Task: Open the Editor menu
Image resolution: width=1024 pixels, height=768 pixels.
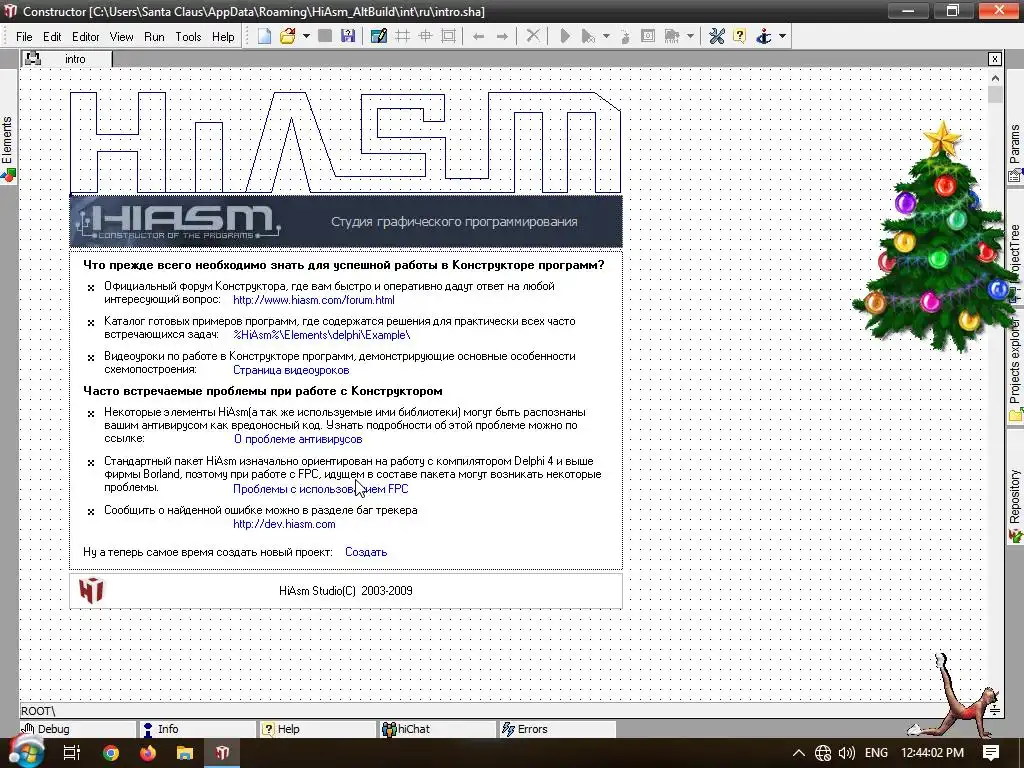Action: click(86, 37)
